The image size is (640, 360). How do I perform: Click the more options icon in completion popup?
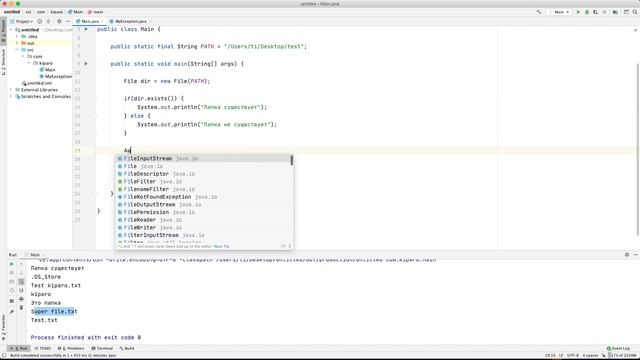290,246
